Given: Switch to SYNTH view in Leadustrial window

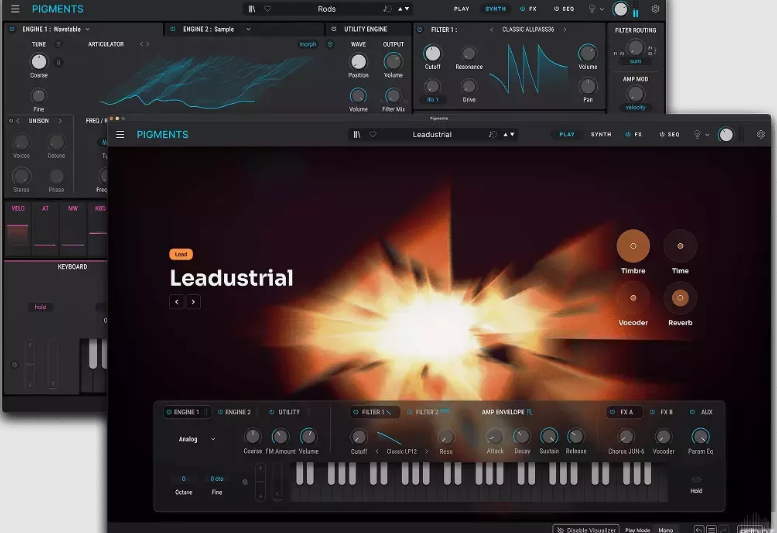Looking at the screenshot, I should coord(601,134).
